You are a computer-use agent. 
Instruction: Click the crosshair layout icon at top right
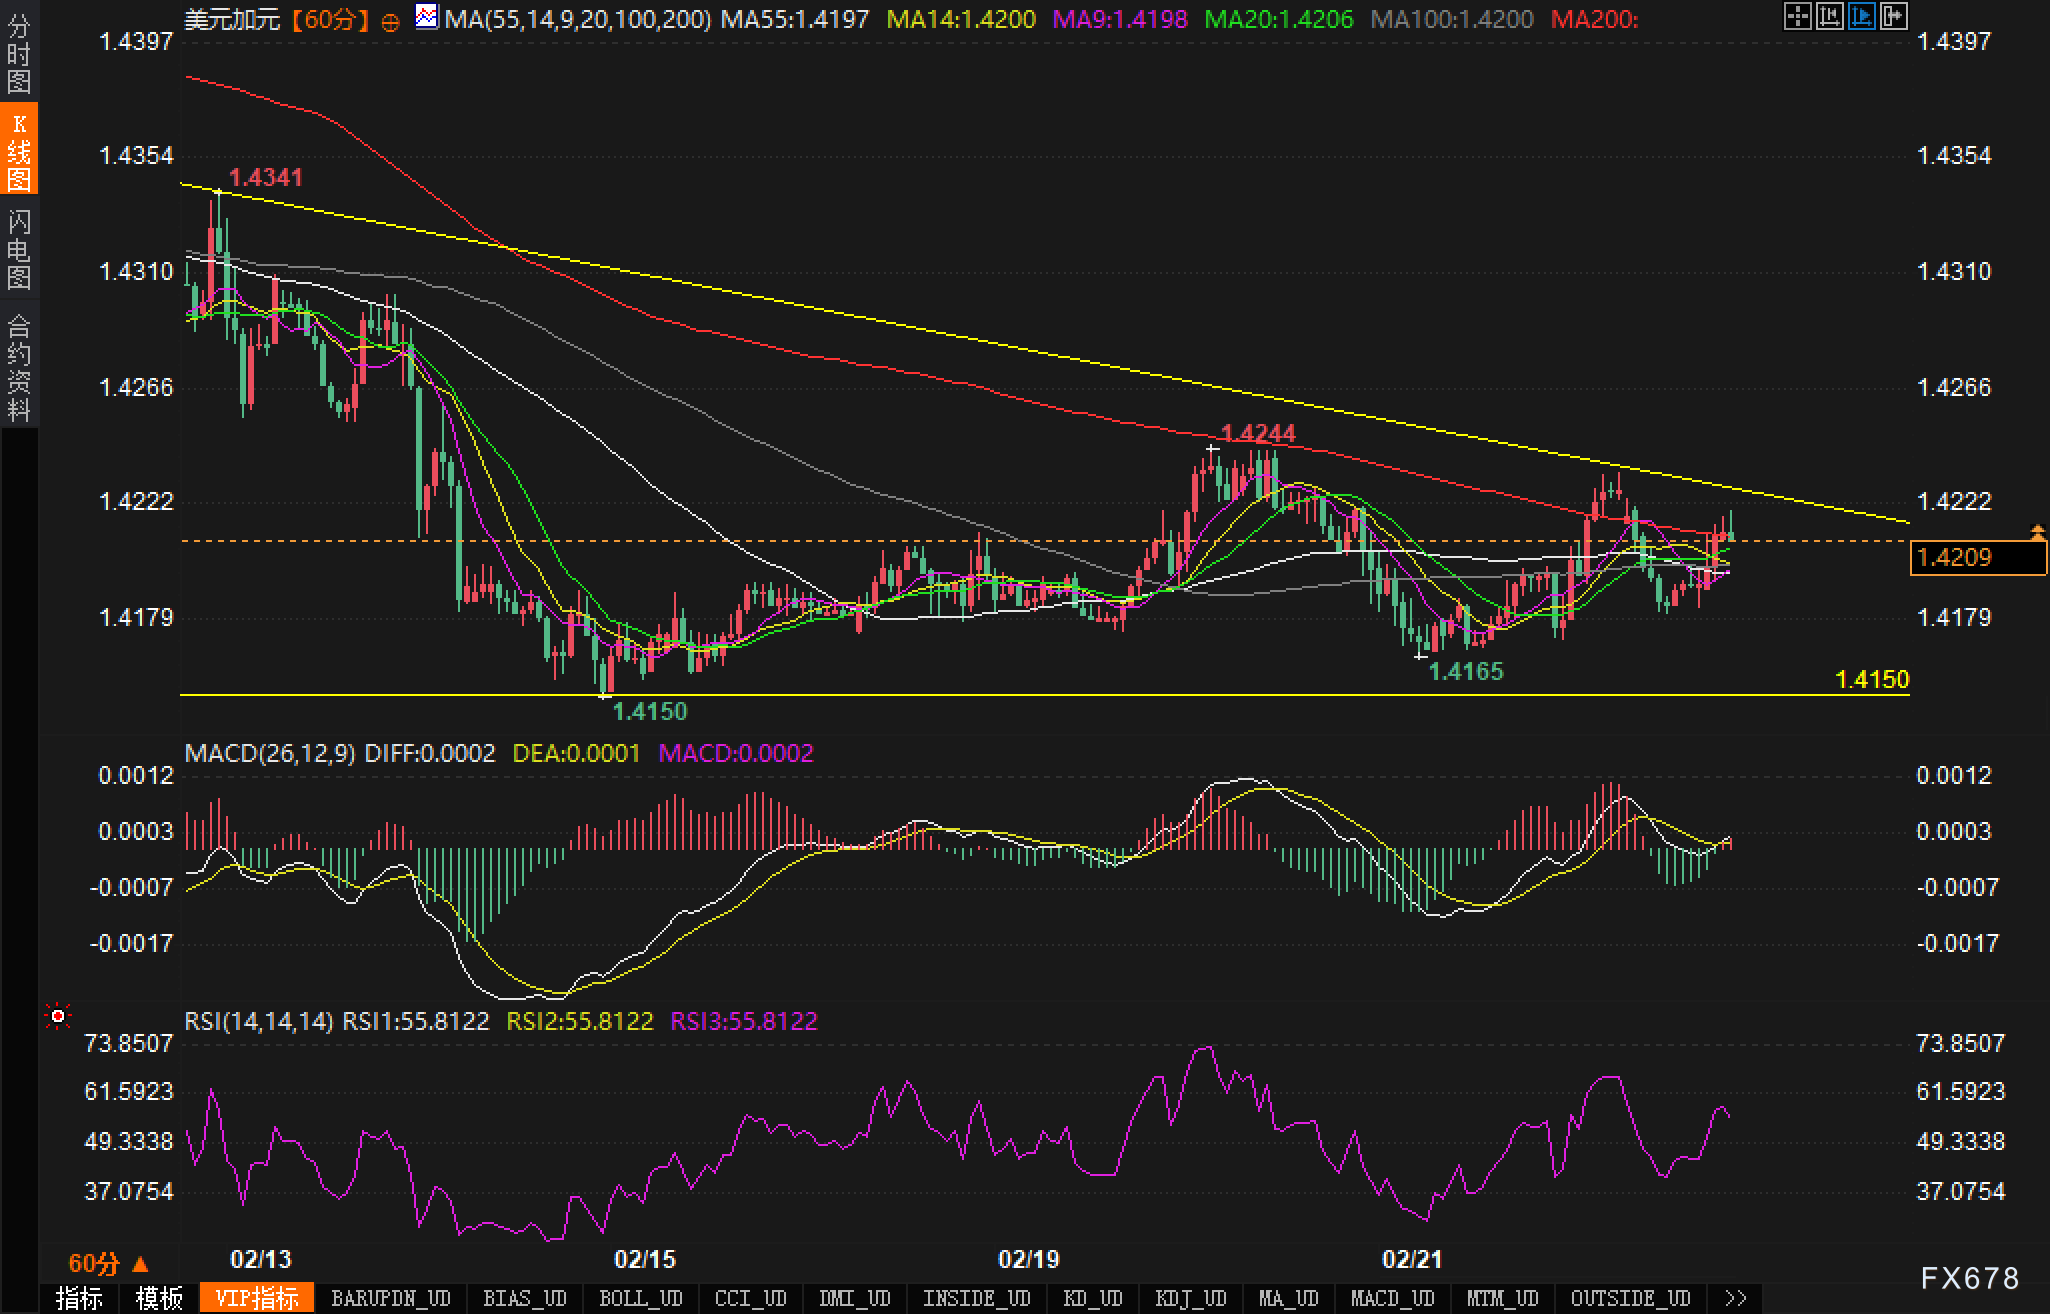click(x=1797, y=16)
